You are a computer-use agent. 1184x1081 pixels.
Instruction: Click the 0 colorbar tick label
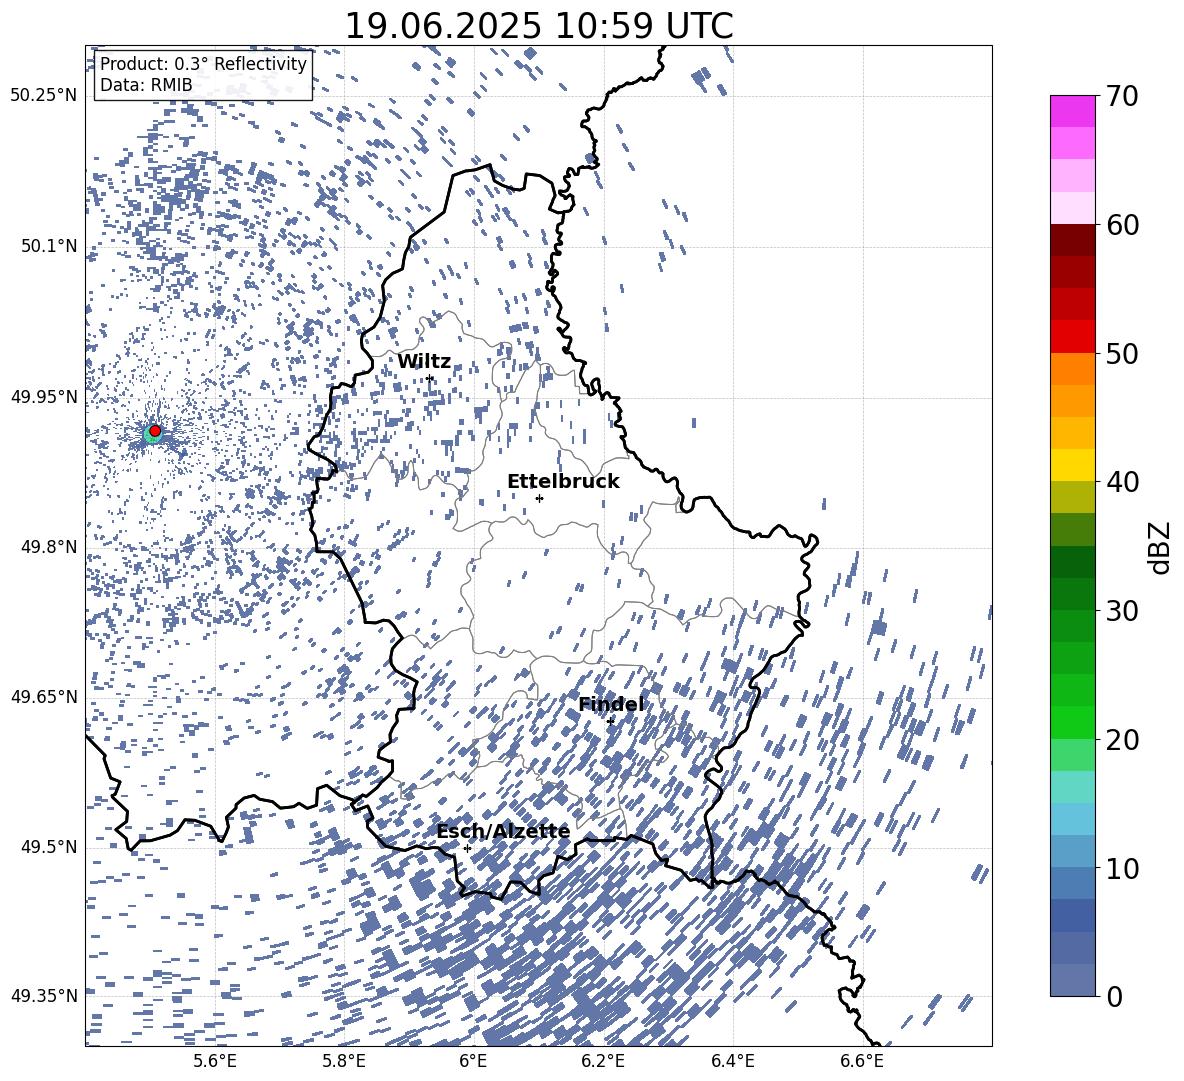coord(1115,997)
